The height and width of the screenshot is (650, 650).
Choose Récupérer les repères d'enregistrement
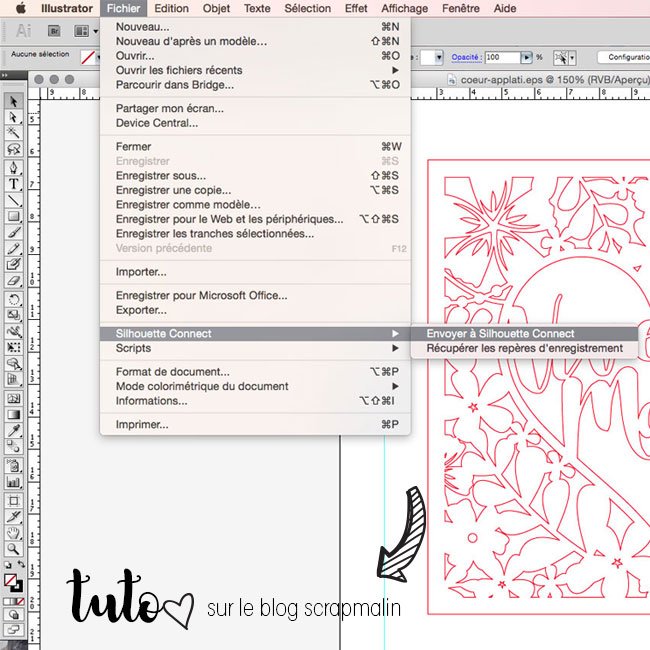pos(524,348)
